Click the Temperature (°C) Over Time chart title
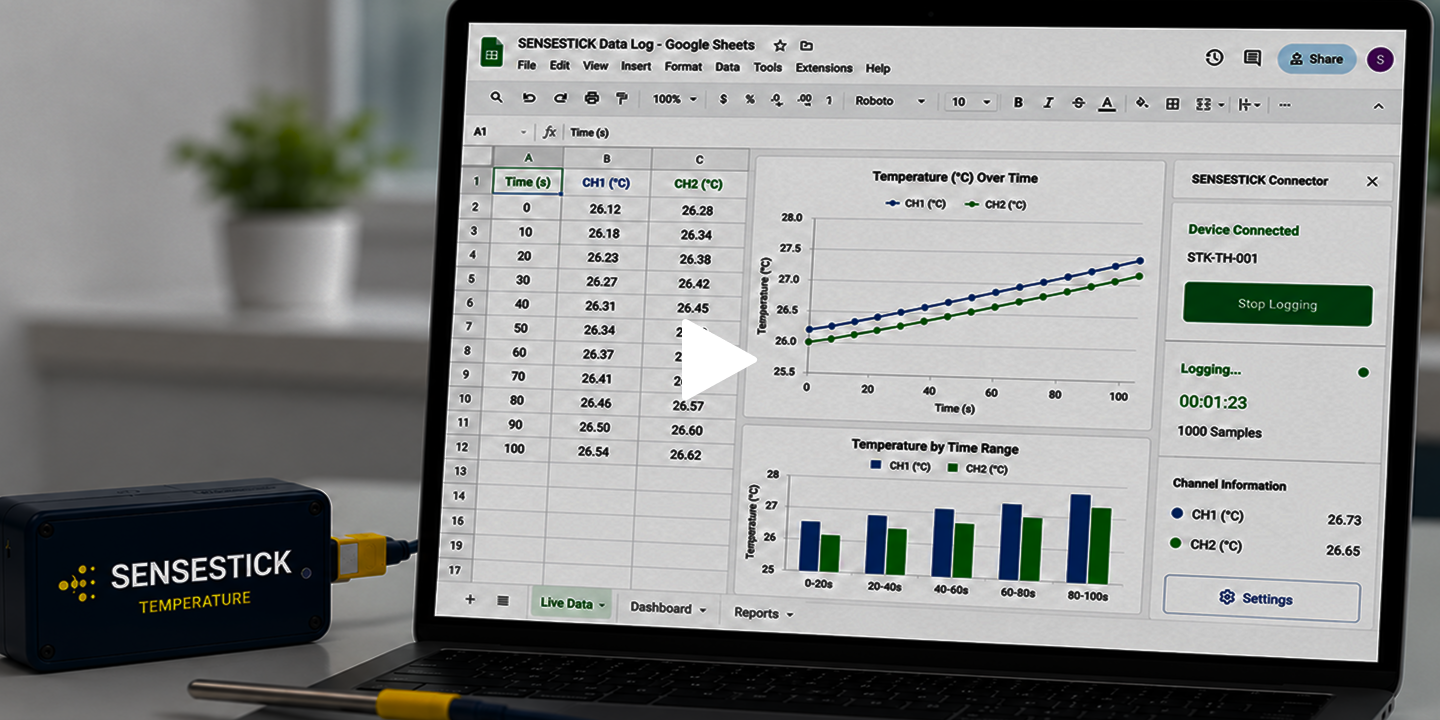This screenshot has width=1440, height=720. click(955, 178)
